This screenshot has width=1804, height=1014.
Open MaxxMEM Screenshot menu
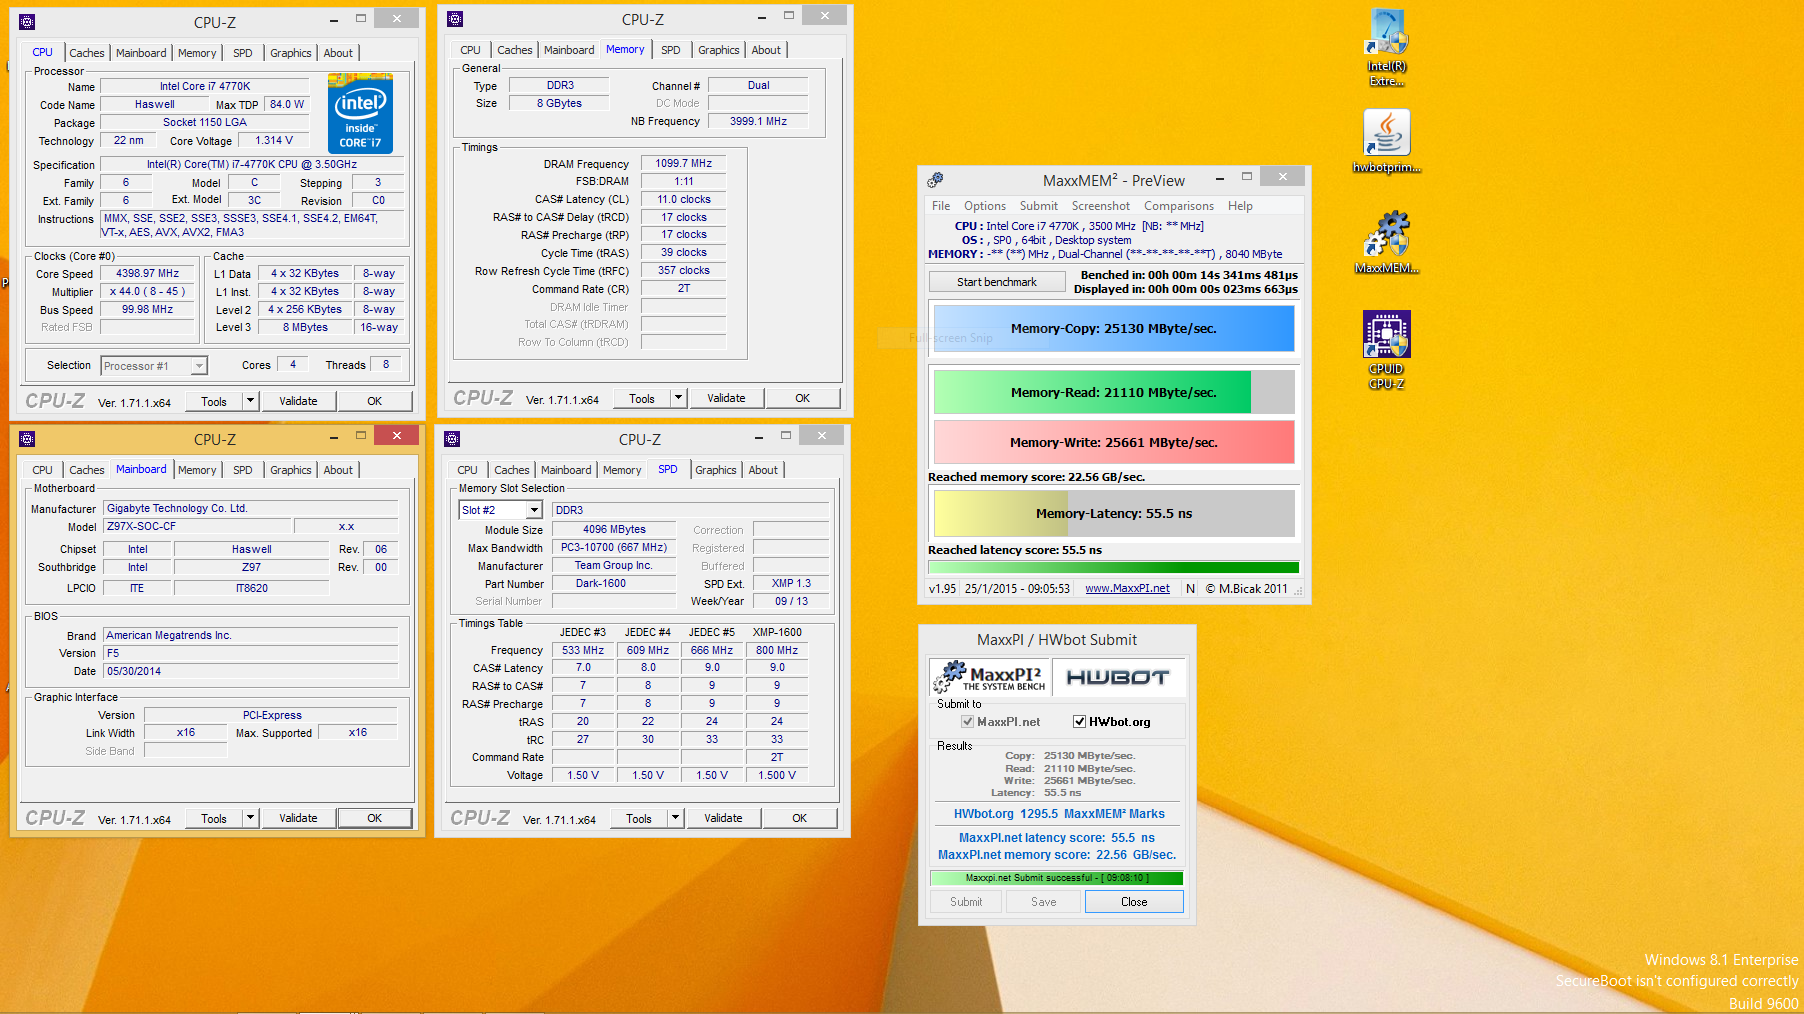tap(1101, 206)
